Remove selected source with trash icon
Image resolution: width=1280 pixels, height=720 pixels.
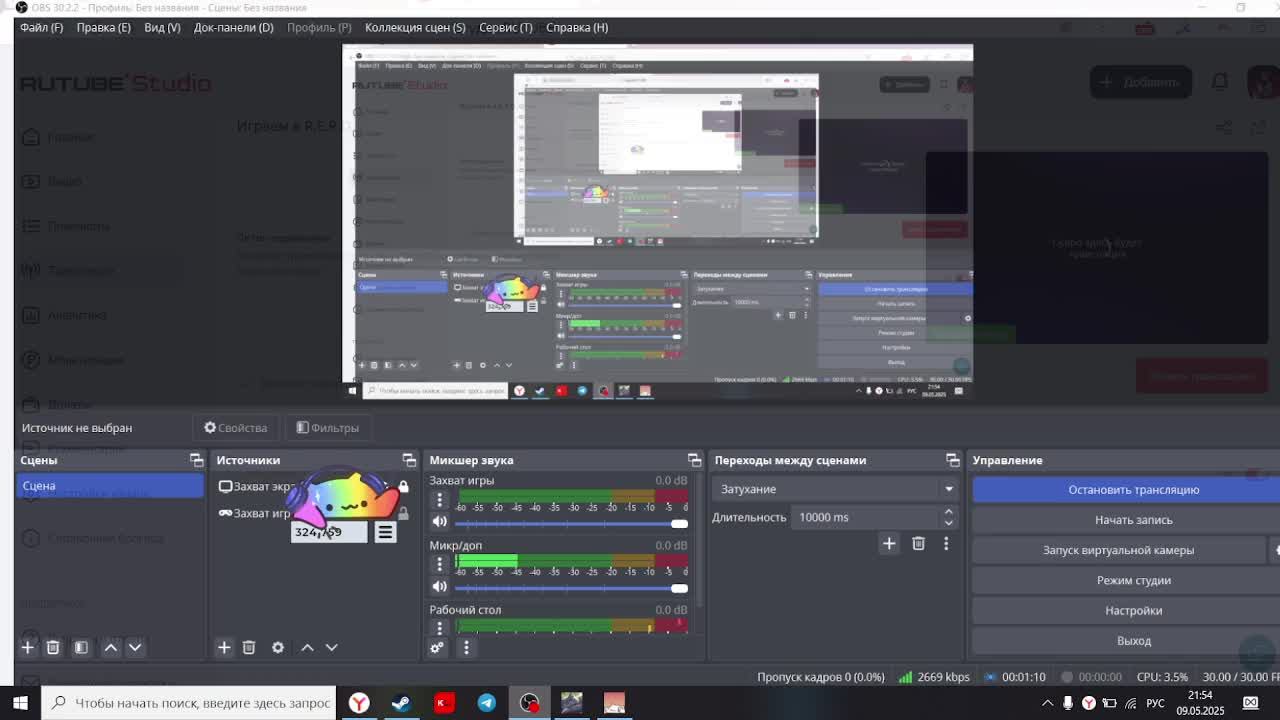point(249,647)
